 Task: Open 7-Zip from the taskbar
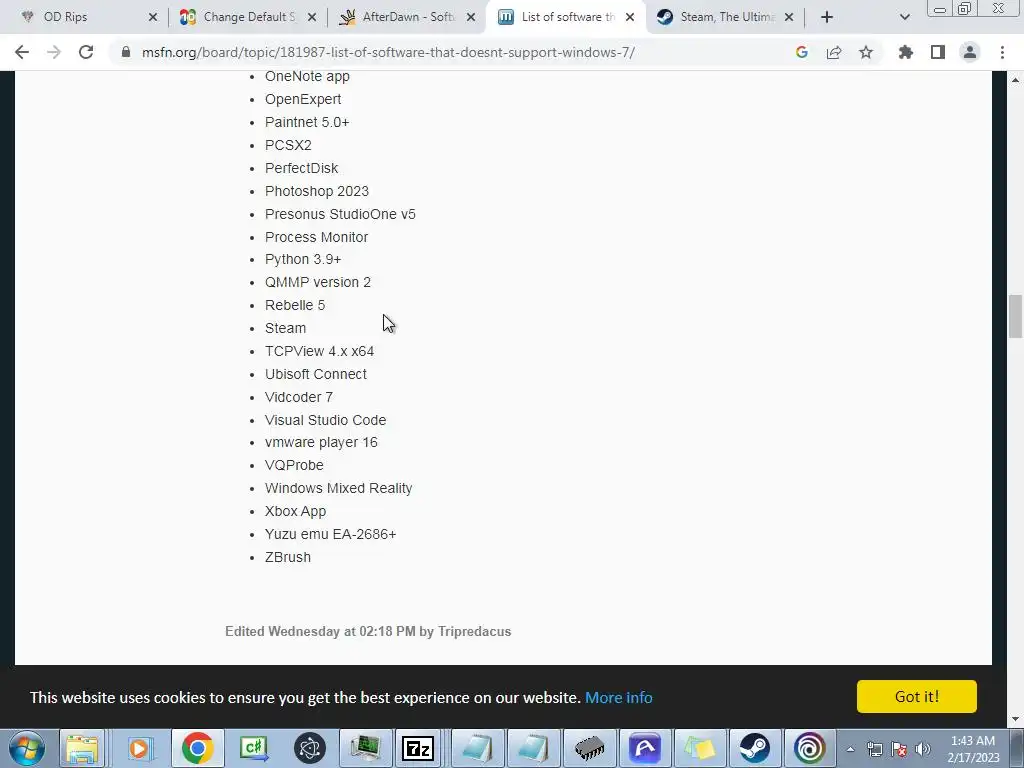(x=419, y=748)
